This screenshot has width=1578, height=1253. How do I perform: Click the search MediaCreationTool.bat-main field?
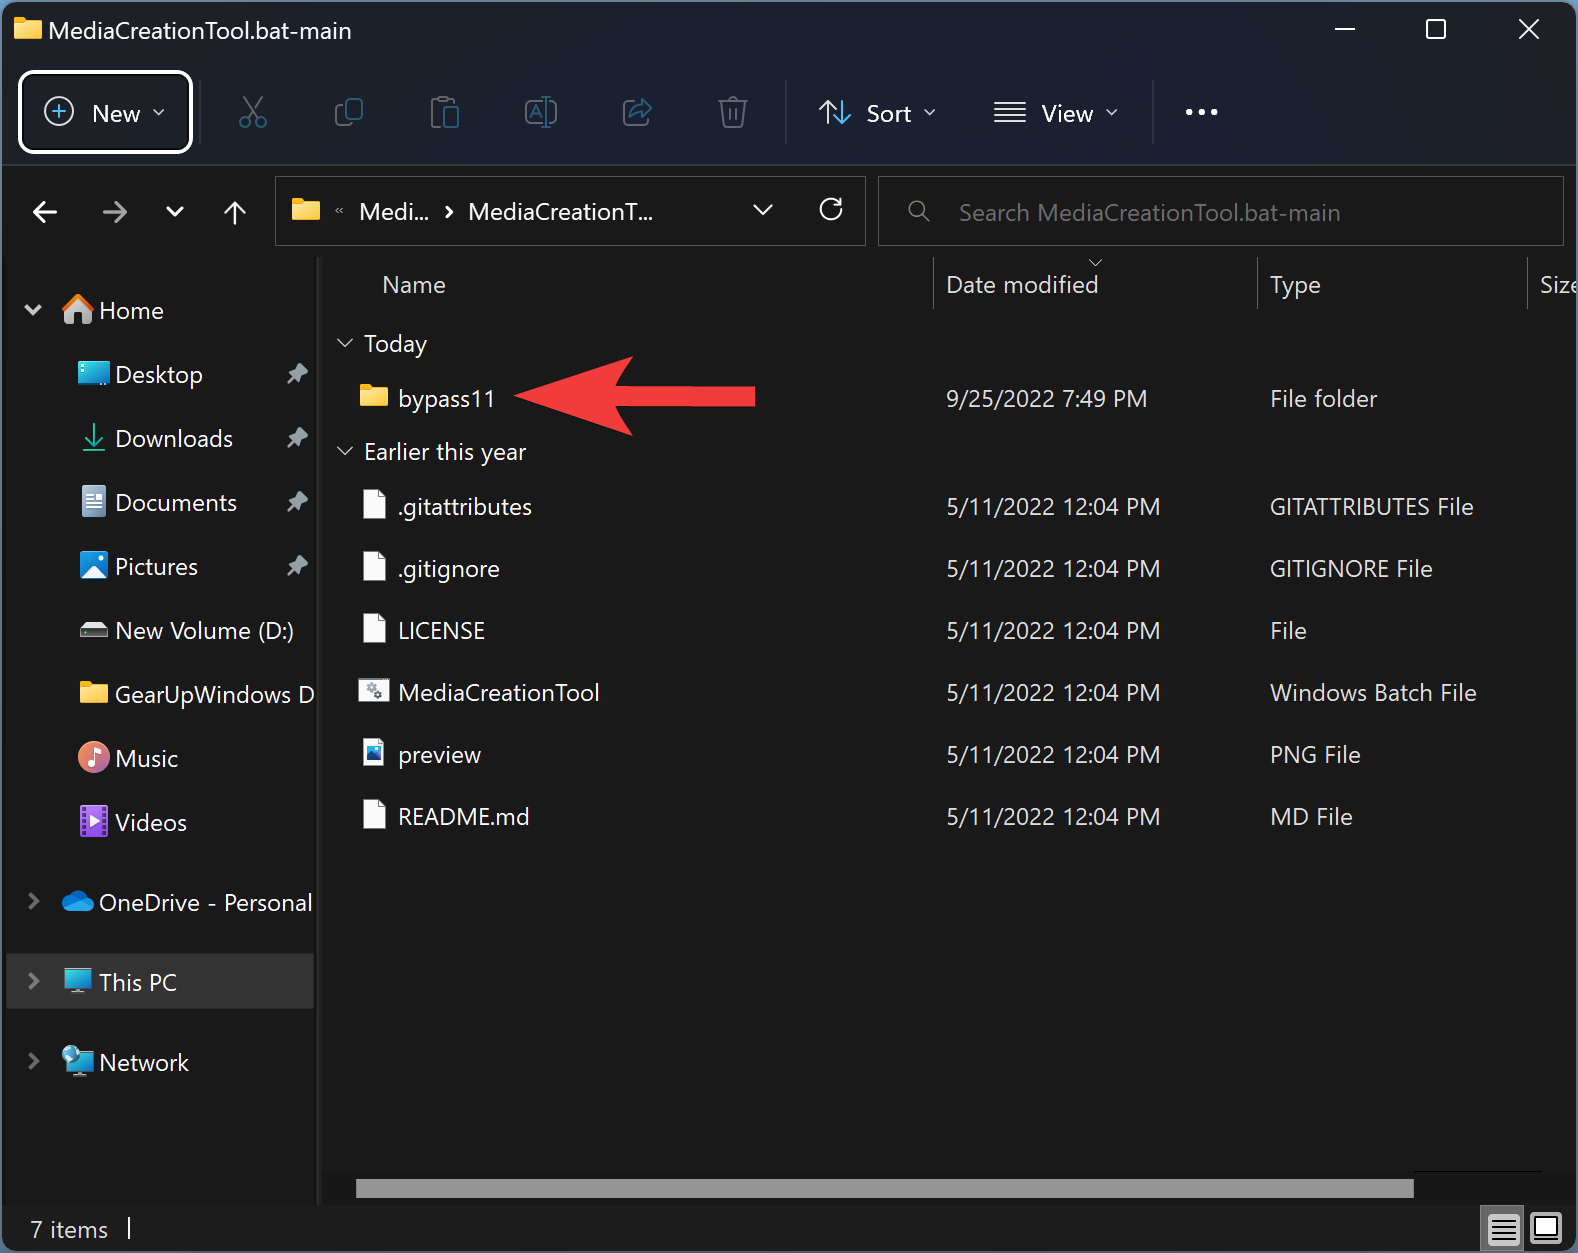[1221, 211]
